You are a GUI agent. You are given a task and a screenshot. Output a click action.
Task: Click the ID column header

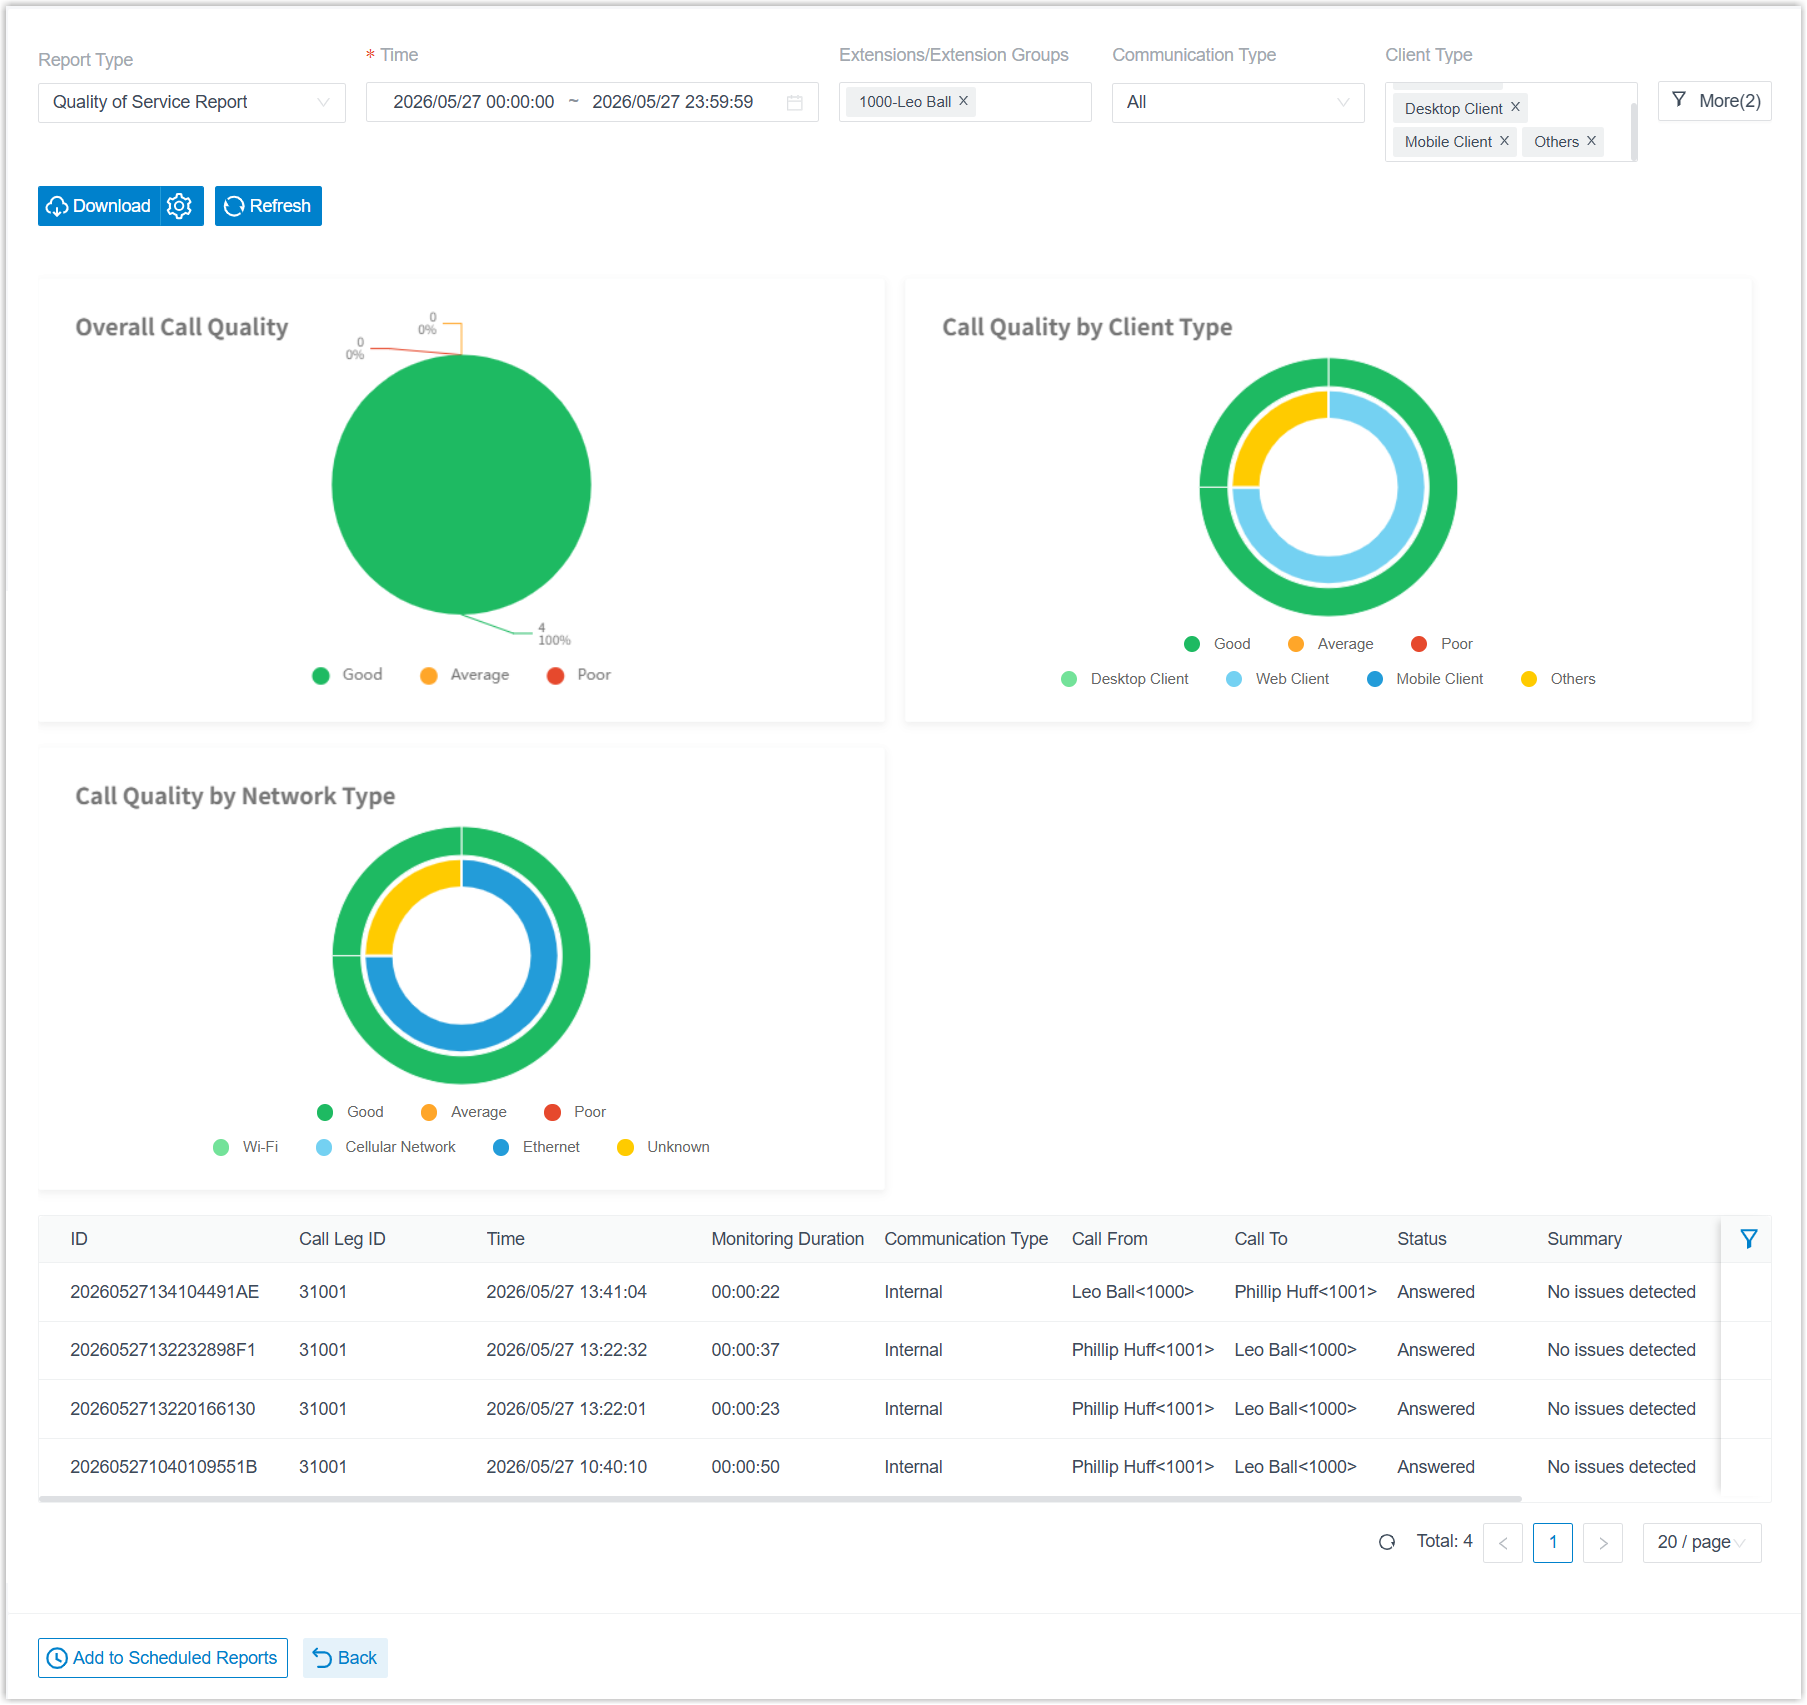pos(79,1239)
